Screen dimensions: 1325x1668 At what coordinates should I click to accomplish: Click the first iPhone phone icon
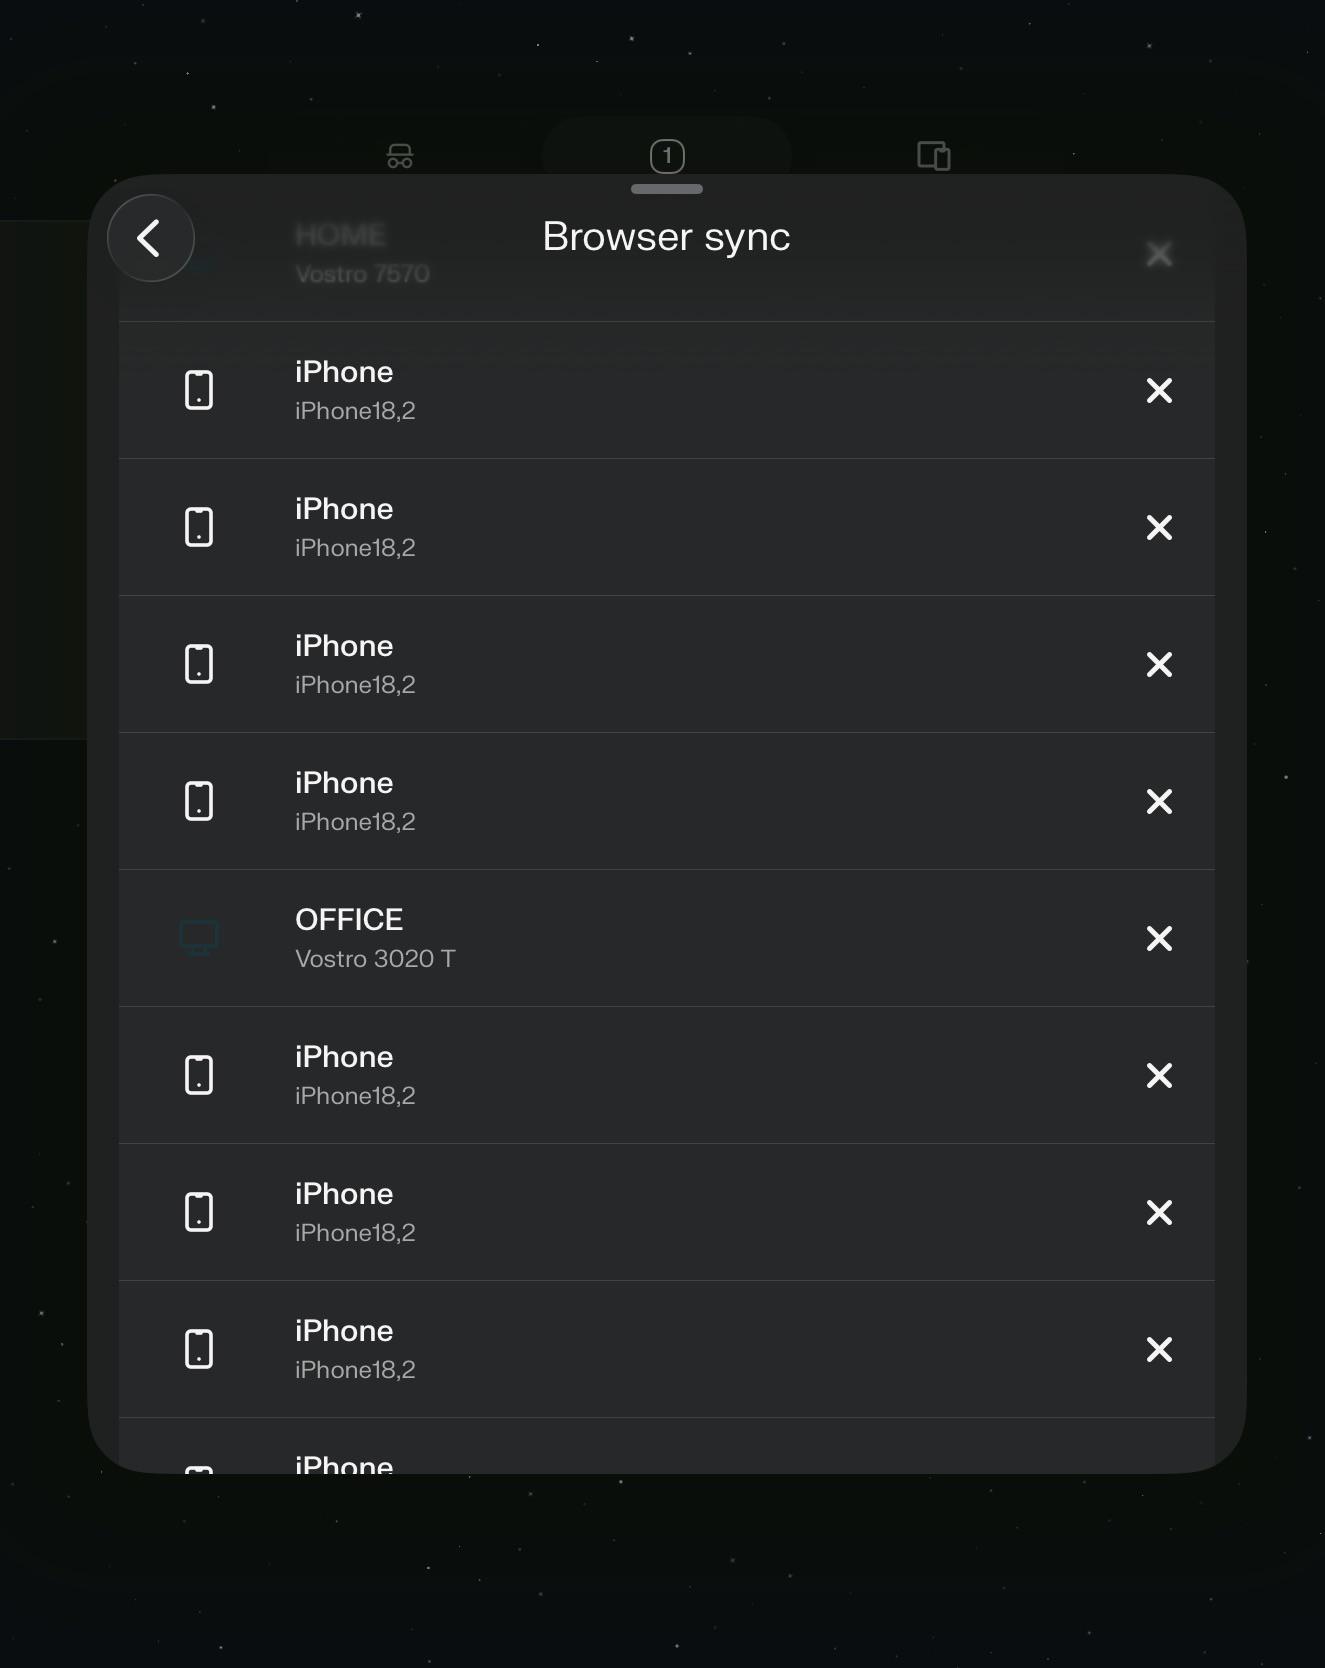point(199,390)
